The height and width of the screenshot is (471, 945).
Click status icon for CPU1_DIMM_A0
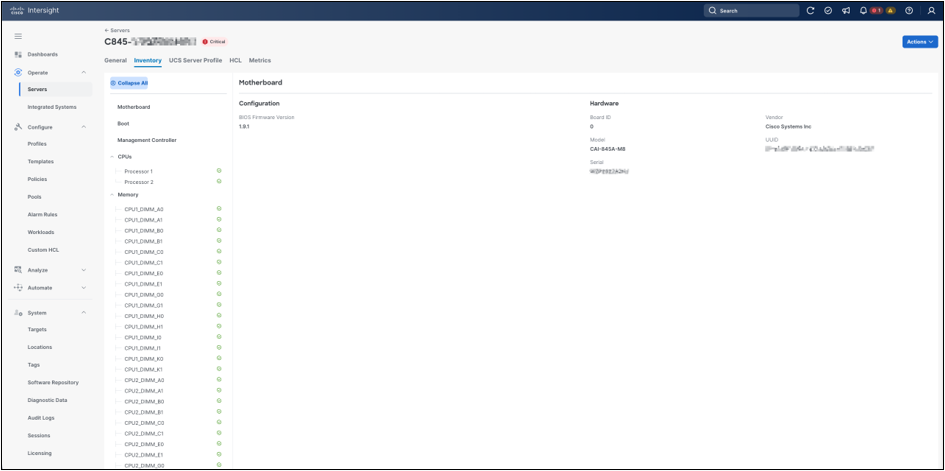[219, 208]
